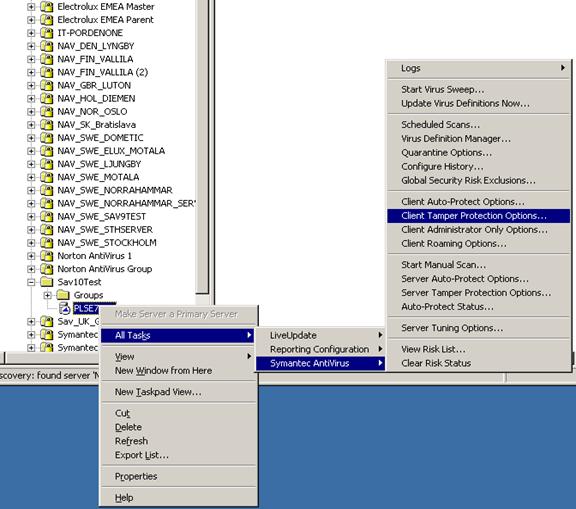576x509 pixels.
Task: Click the NAV_GBR_LUTON group icon
Action: point(47,86)
